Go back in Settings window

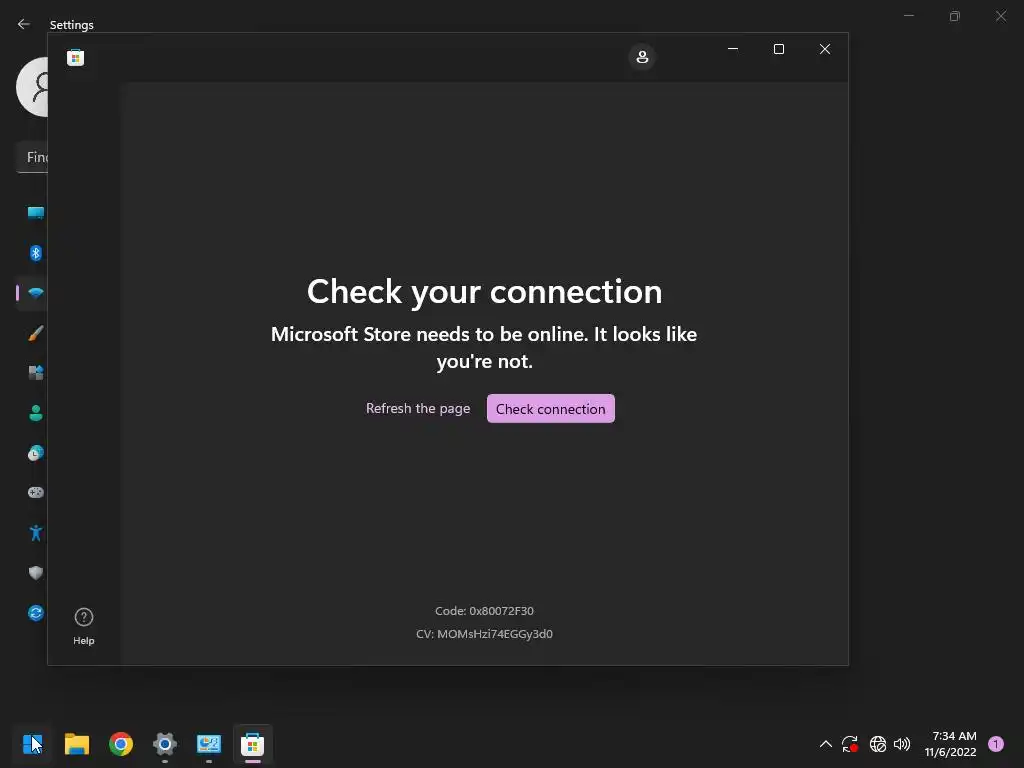(x=24, y=24)
